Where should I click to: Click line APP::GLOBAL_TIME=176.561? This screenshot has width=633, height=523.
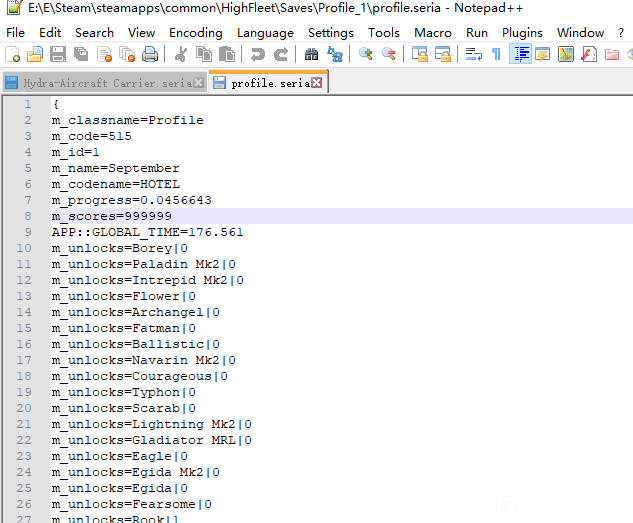pos(147,232)
